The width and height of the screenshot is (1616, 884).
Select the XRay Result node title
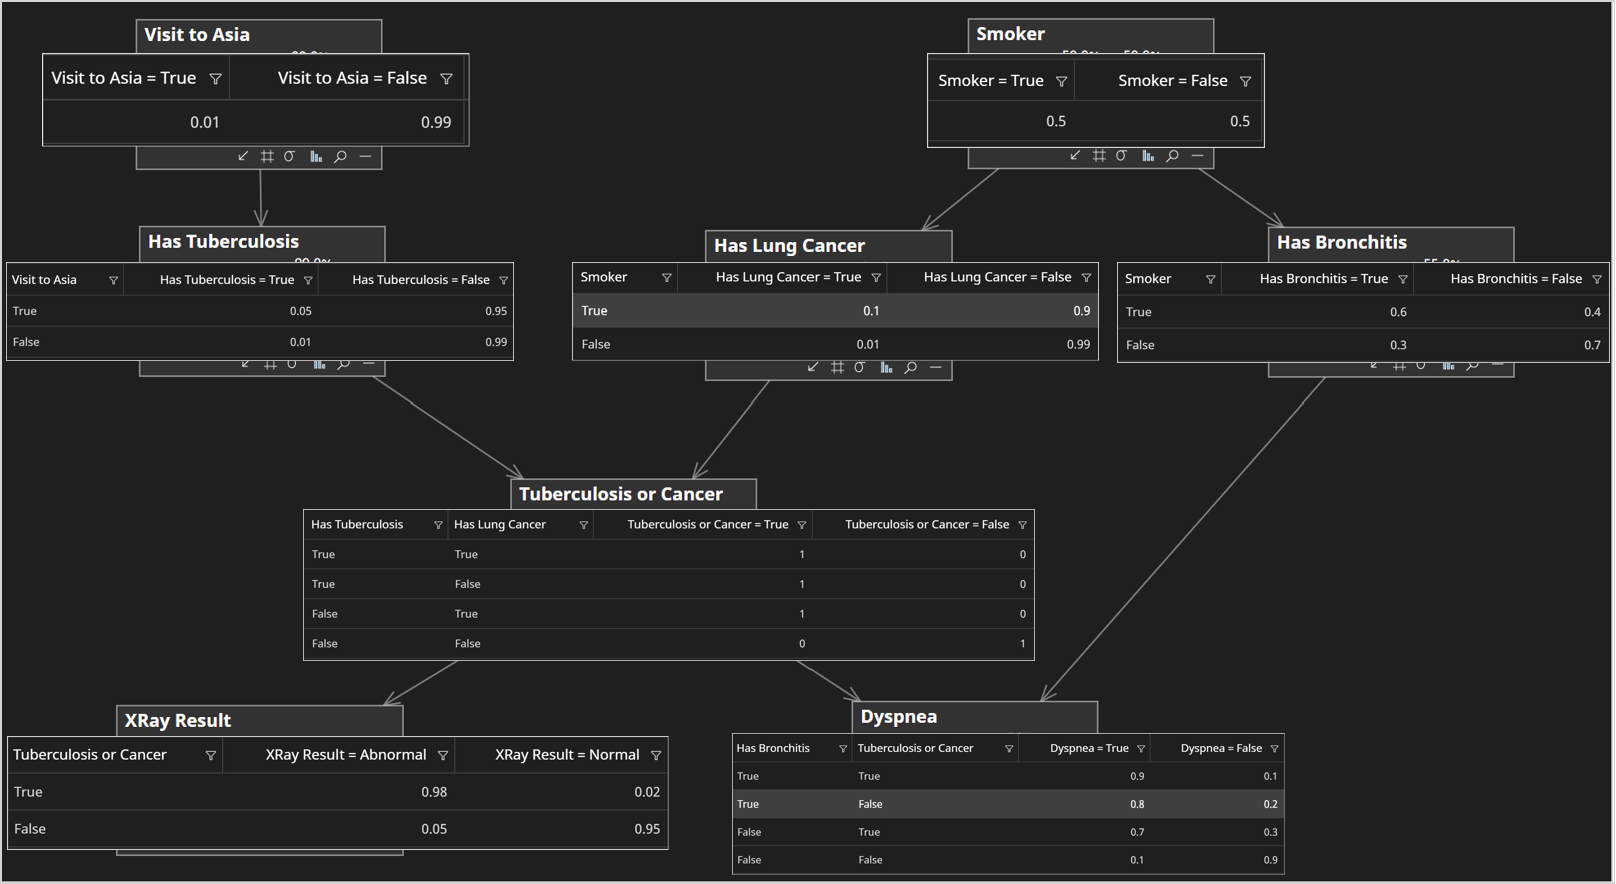coord(178,720)
